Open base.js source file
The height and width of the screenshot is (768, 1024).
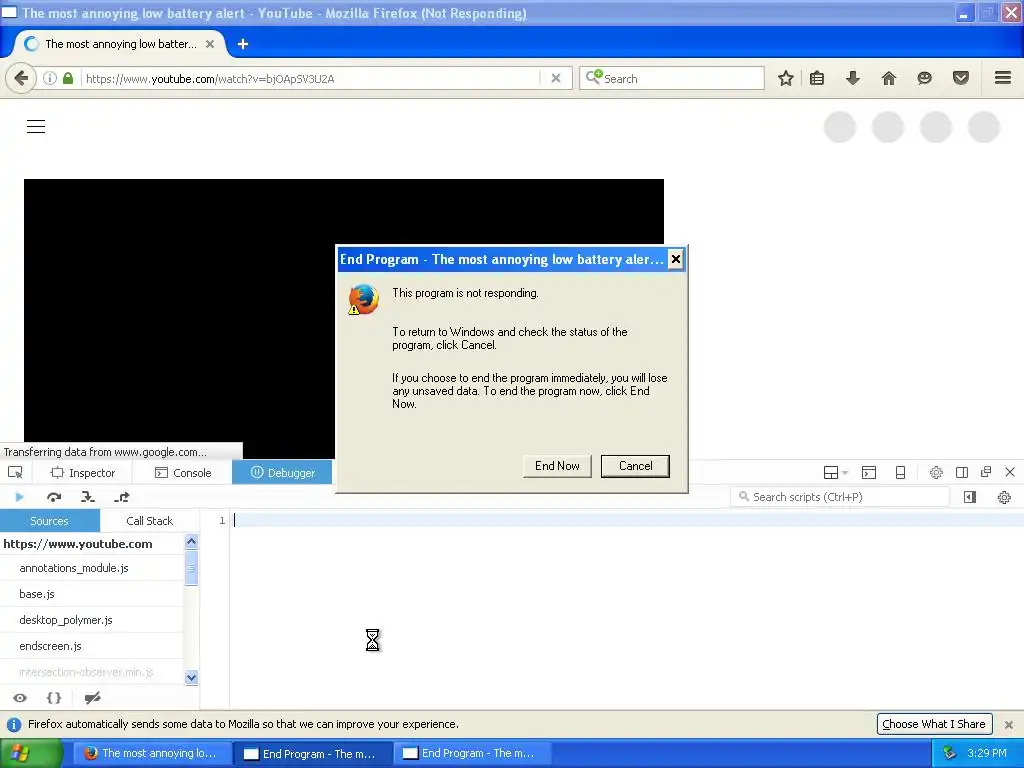pyautogui.click(x=91, y=594)
